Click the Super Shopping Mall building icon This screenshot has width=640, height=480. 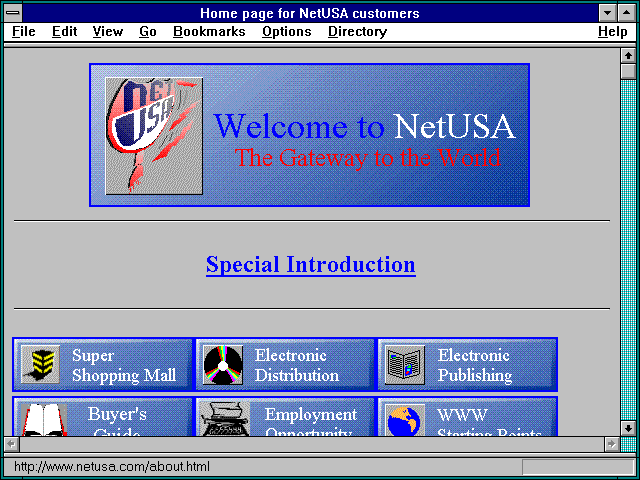[40, 364]
